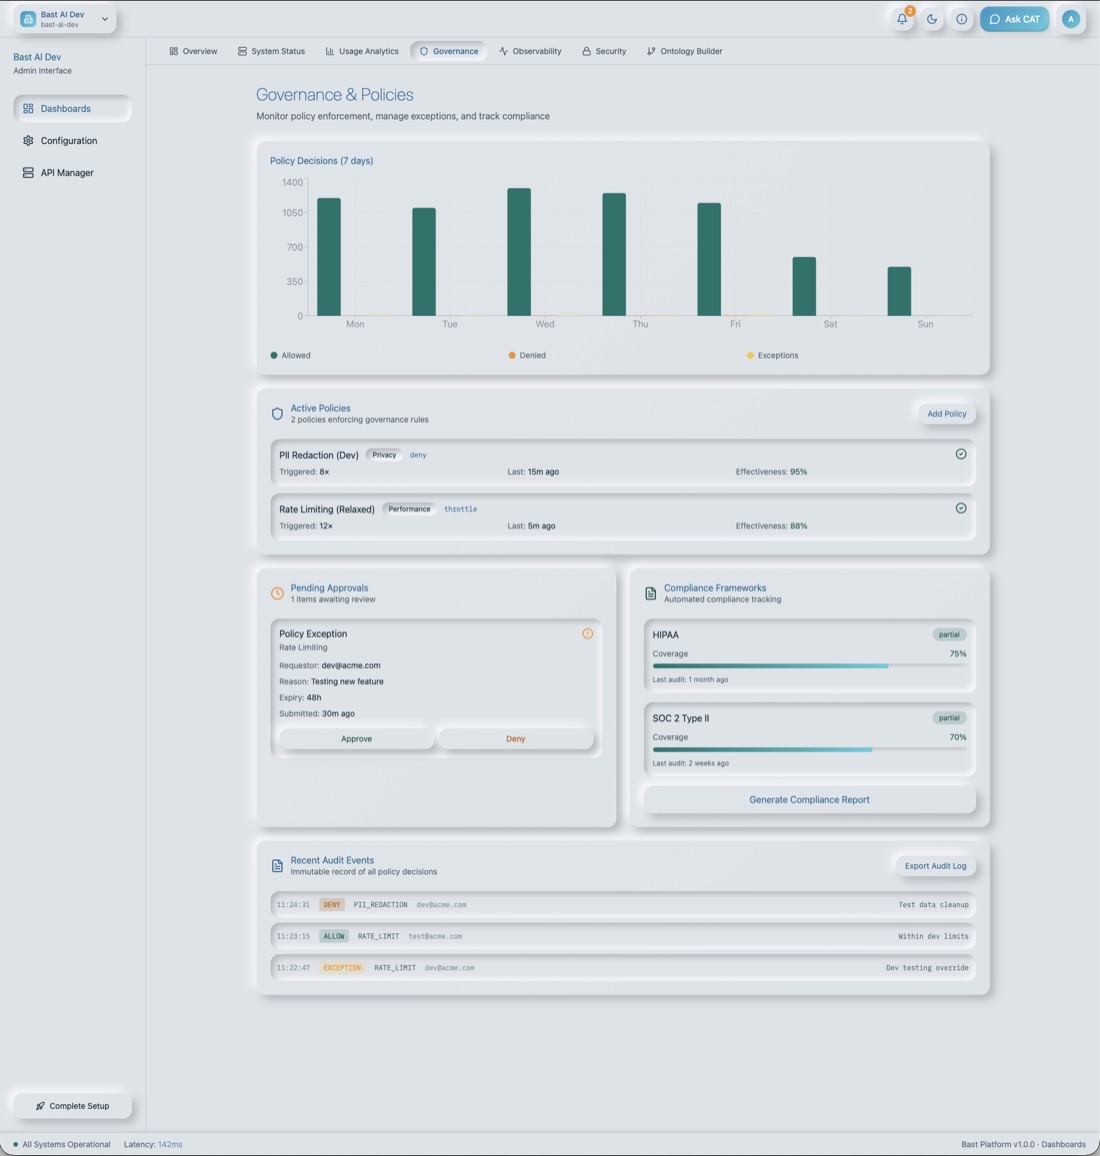Expand the HIPAA compliance framework card
1100x1156 pixels.
[810, 656]
